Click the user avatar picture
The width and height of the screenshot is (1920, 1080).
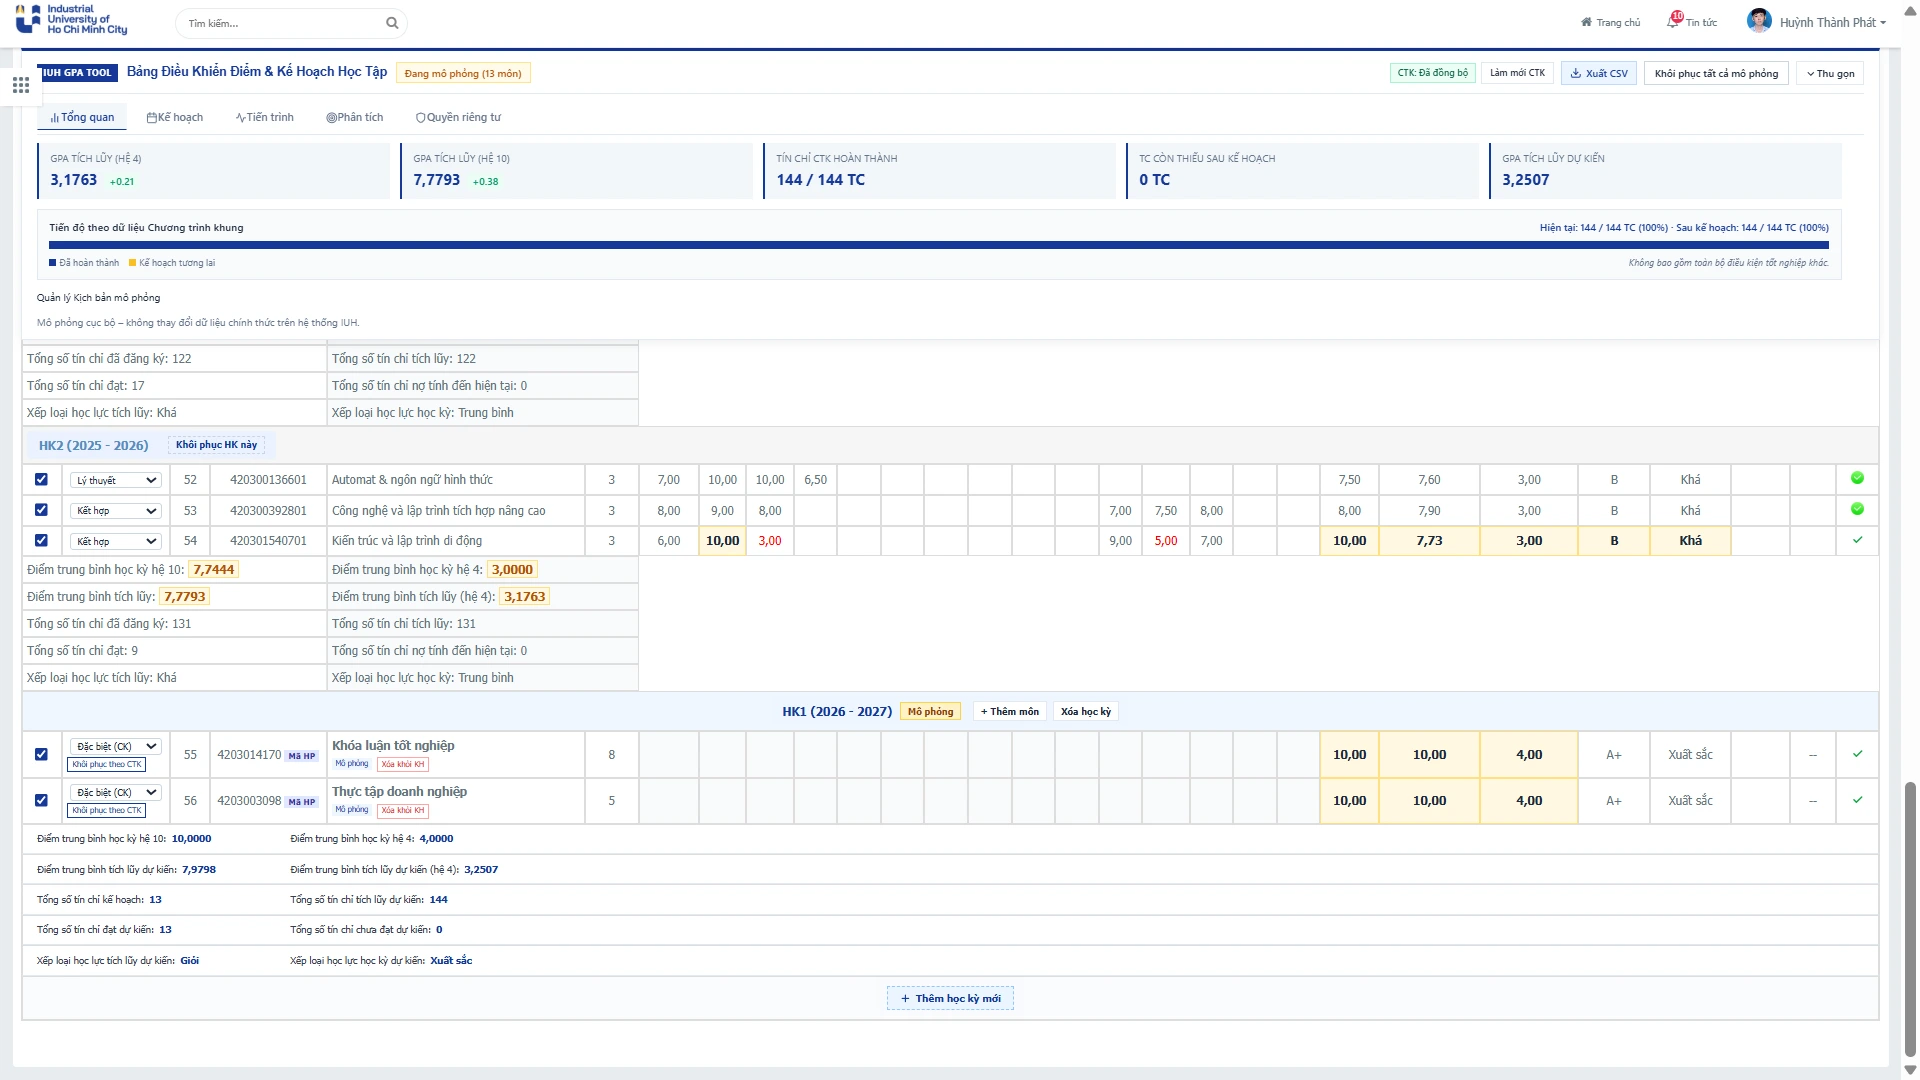point(1759,21)
